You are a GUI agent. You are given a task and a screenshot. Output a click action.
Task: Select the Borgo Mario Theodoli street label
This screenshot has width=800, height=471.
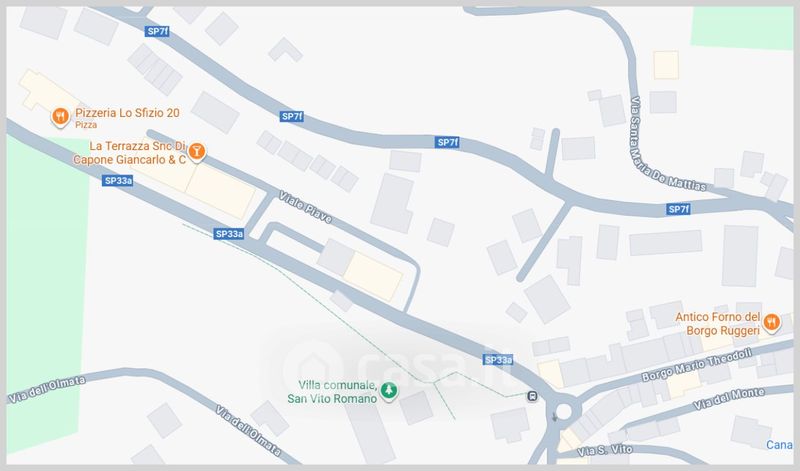point(697,365)
